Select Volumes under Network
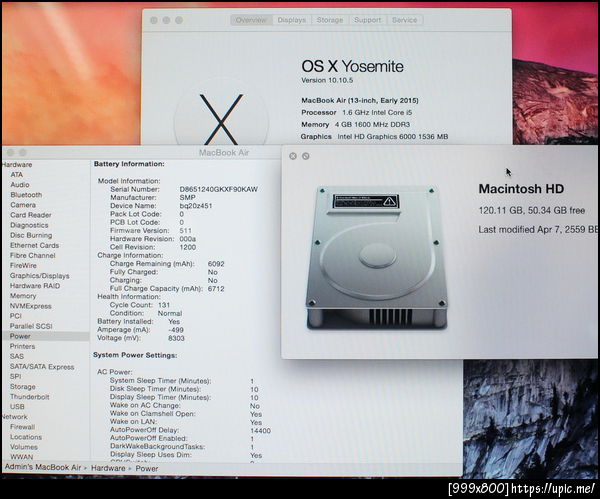 pyautogui.click(x=24, y=447)
